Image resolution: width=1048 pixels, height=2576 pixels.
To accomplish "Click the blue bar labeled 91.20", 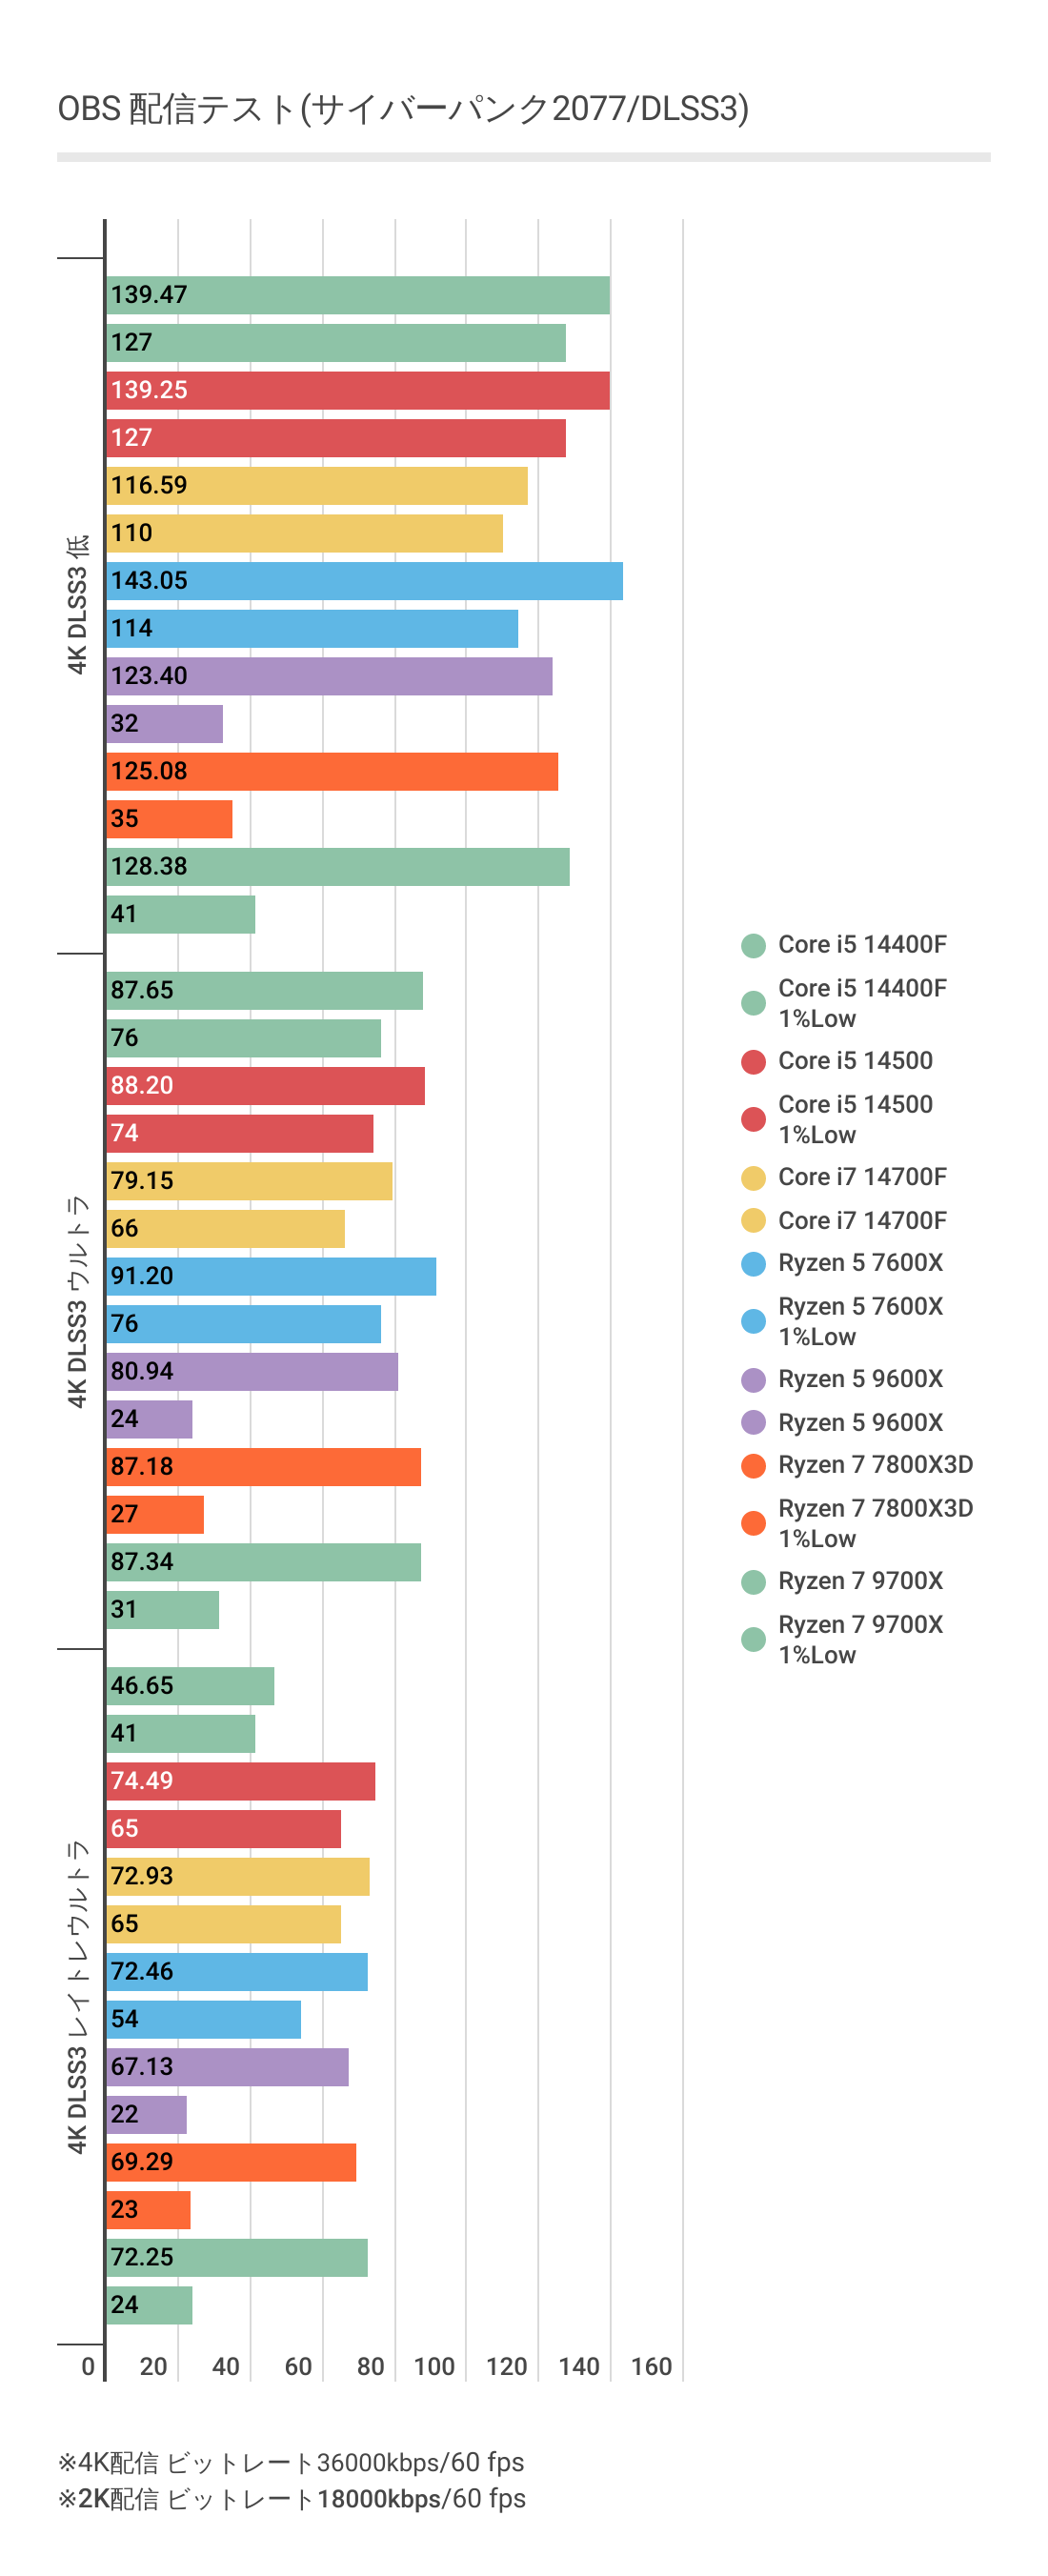I will click(271, 1276).
